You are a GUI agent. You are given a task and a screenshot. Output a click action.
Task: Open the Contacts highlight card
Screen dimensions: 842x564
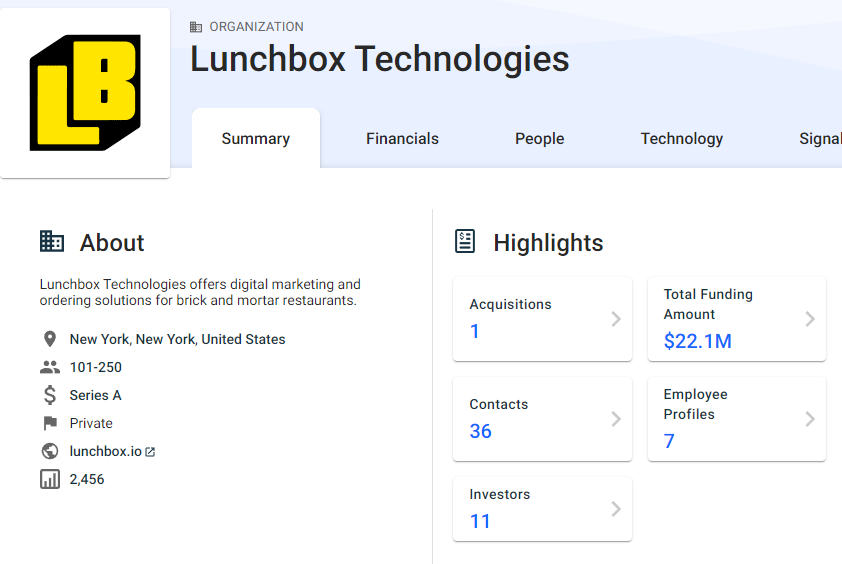tap(542, 419)
